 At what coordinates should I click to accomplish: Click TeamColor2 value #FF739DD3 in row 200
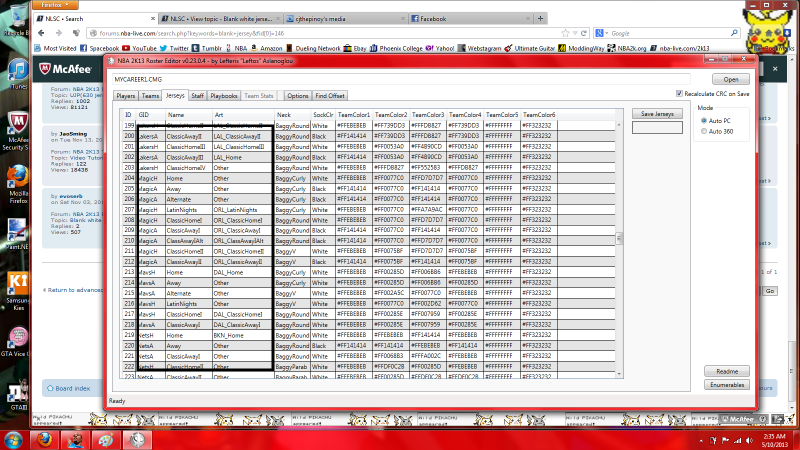(390, 136)
